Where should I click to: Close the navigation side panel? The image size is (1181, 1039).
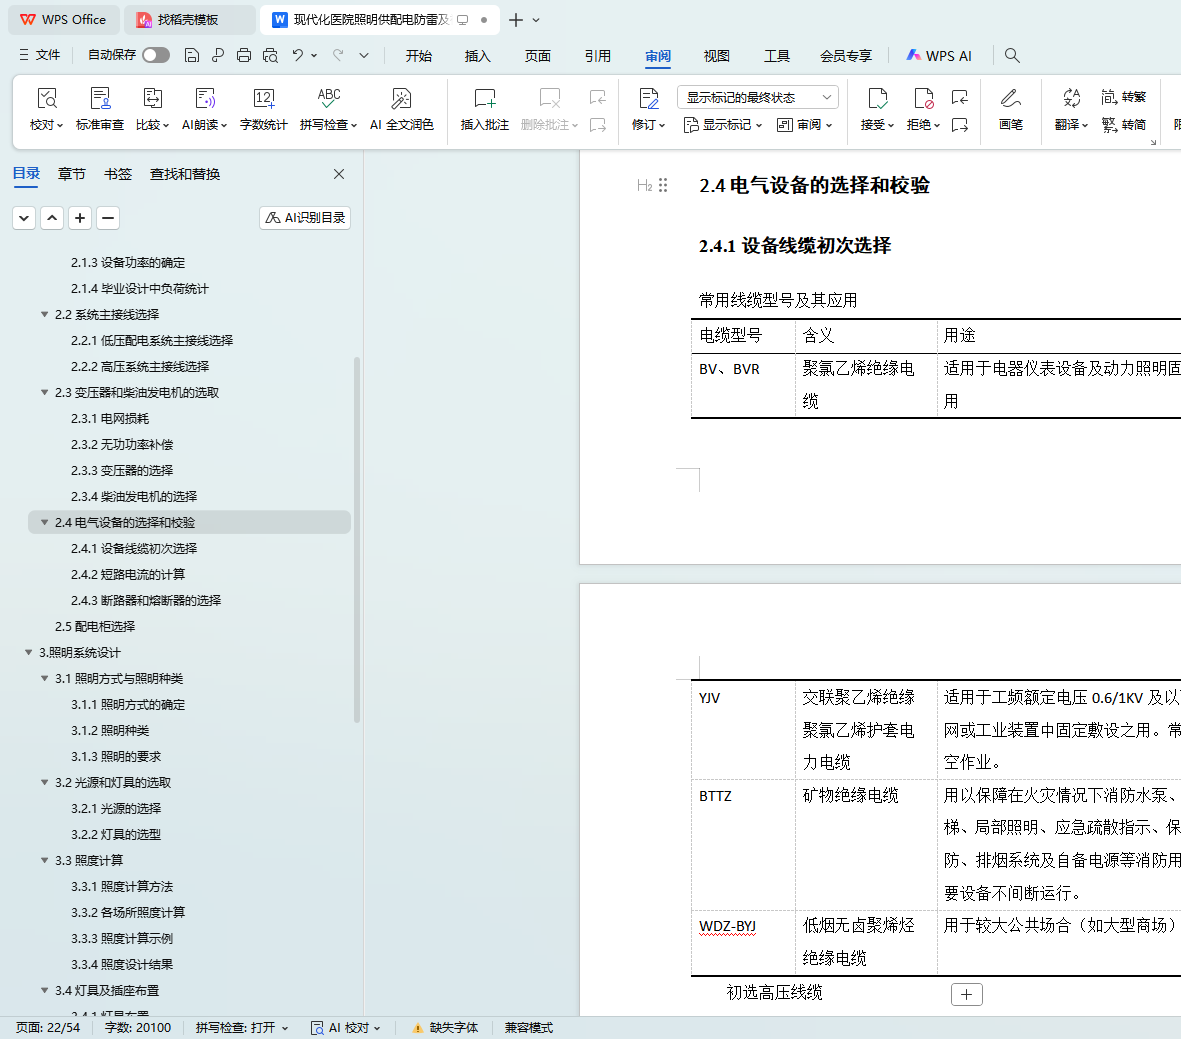(x=339, y=174)
